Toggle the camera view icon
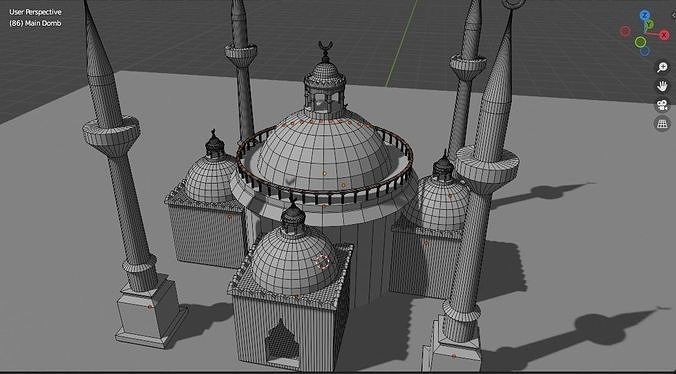 [x=662, y=105]
